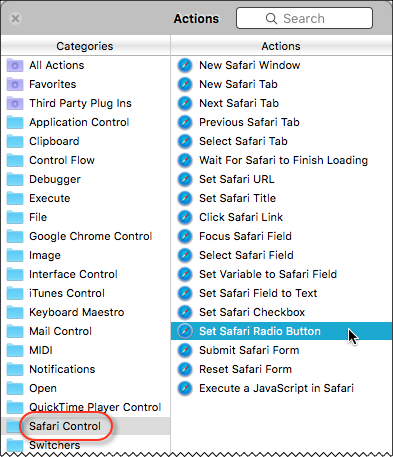Choose the Submit Safari Form action

click(x=281, y=350)
